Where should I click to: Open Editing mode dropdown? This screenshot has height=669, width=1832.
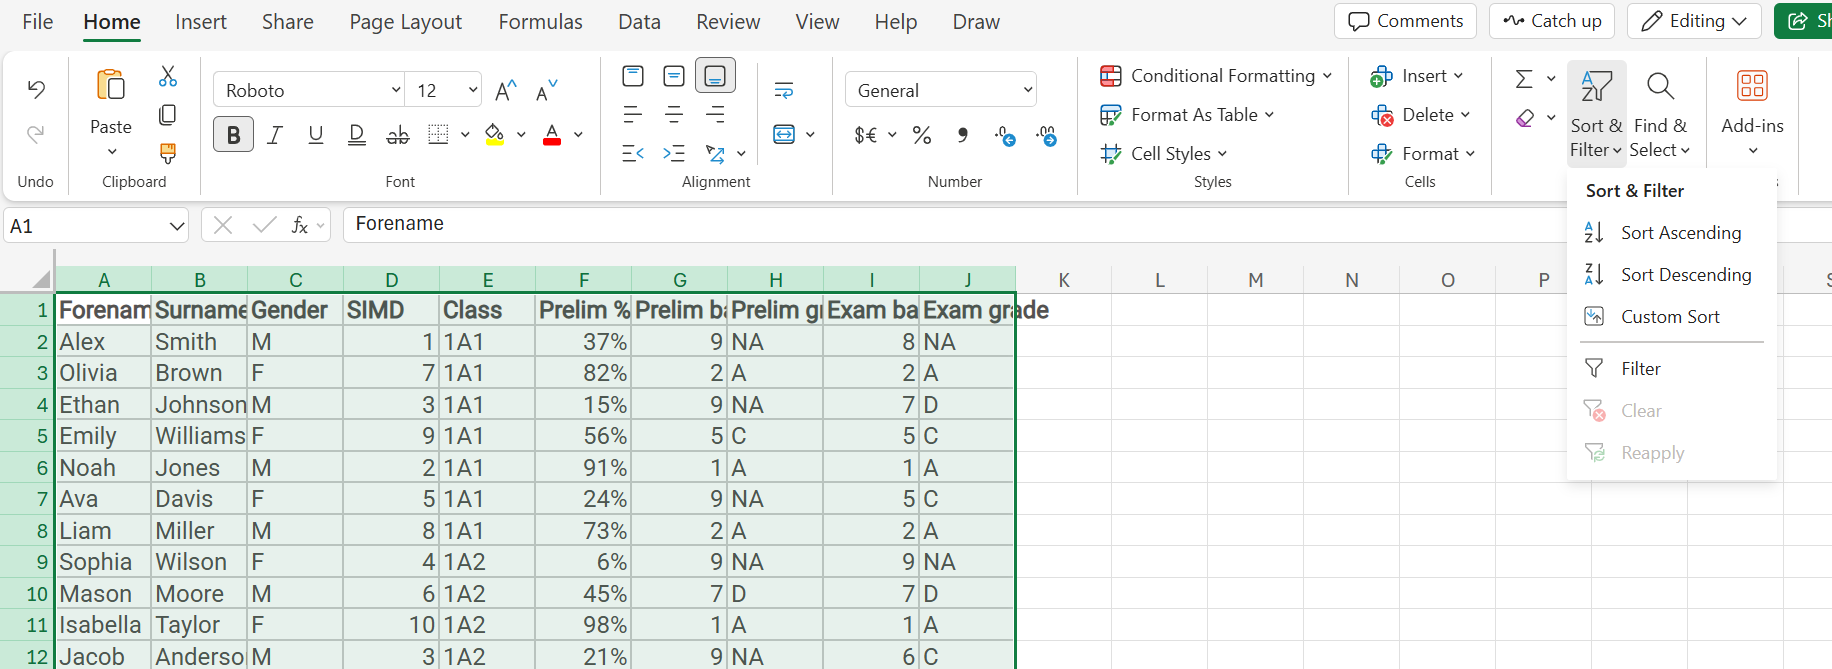(x=1694, y=21)
